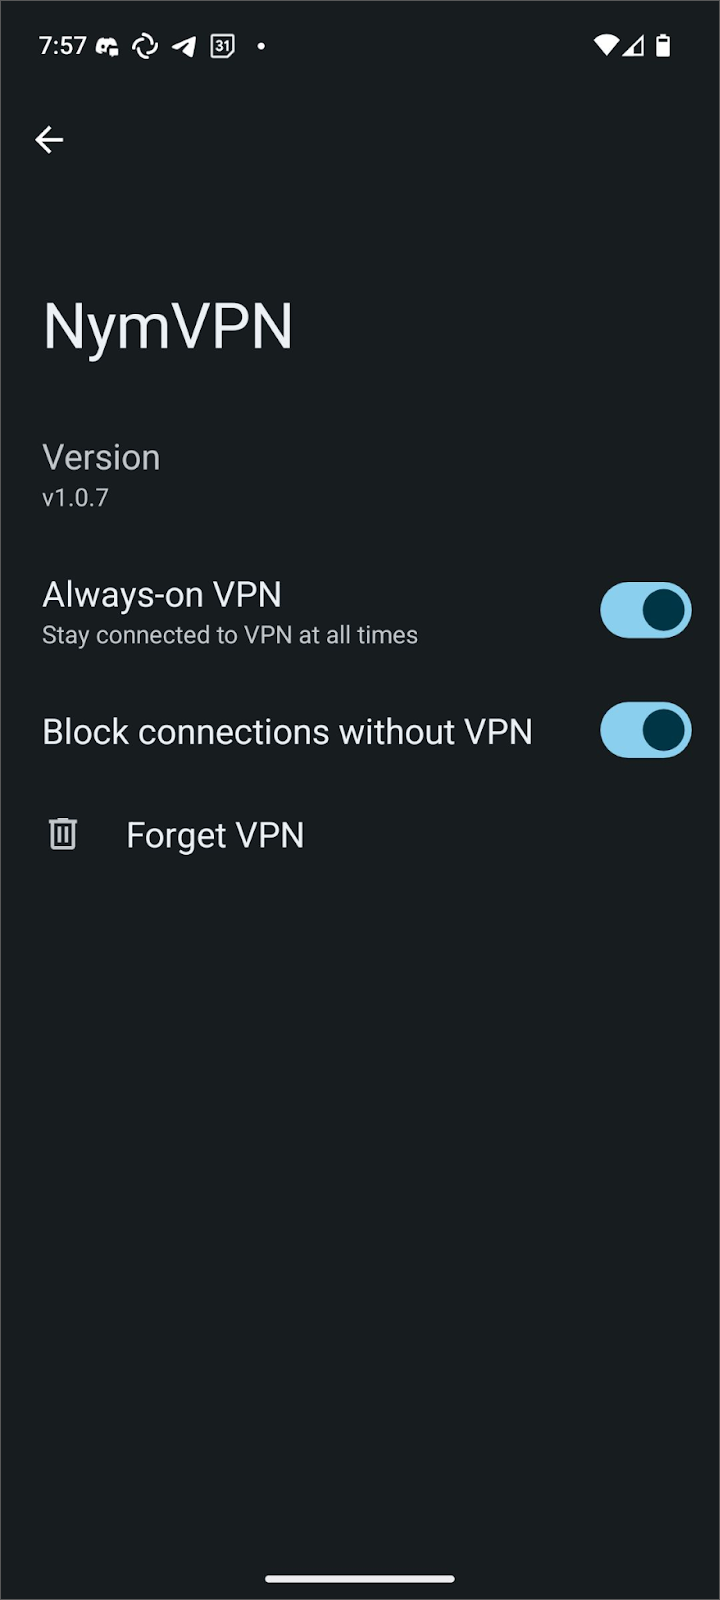Tap Forget VPN
Image resolution: width=720 pixels, height=1600 pixels.
215,835
